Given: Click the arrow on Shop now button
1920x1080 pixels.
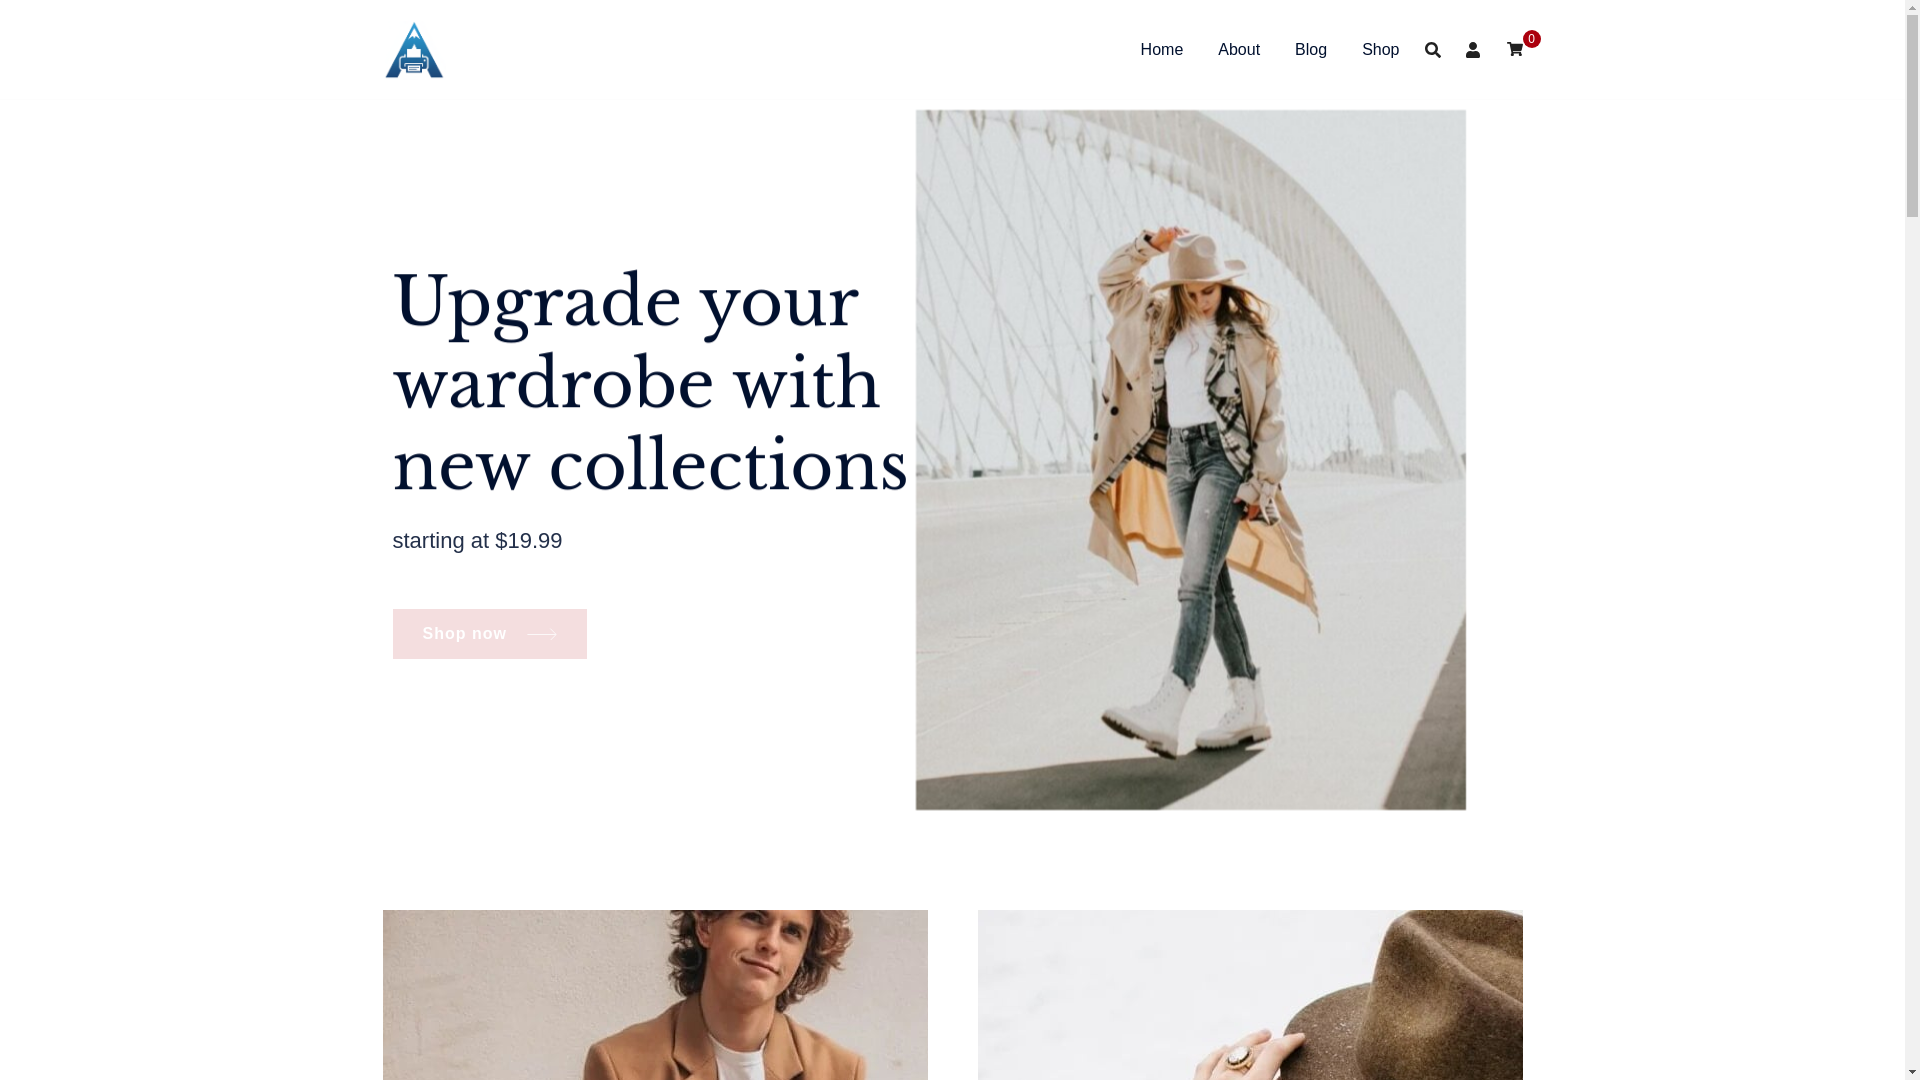Looking at the screenshot, I should pyautogui.click(x=542, y=634).
